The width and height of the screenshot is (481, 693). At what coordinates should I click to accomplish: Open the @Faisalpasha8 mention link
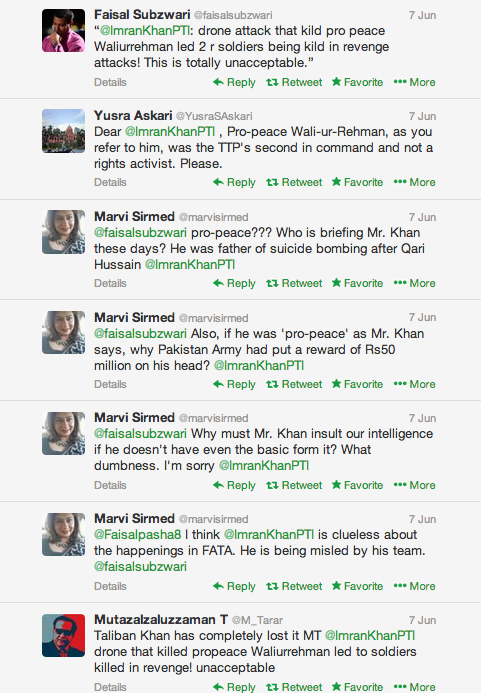click(x=137, y=535)
